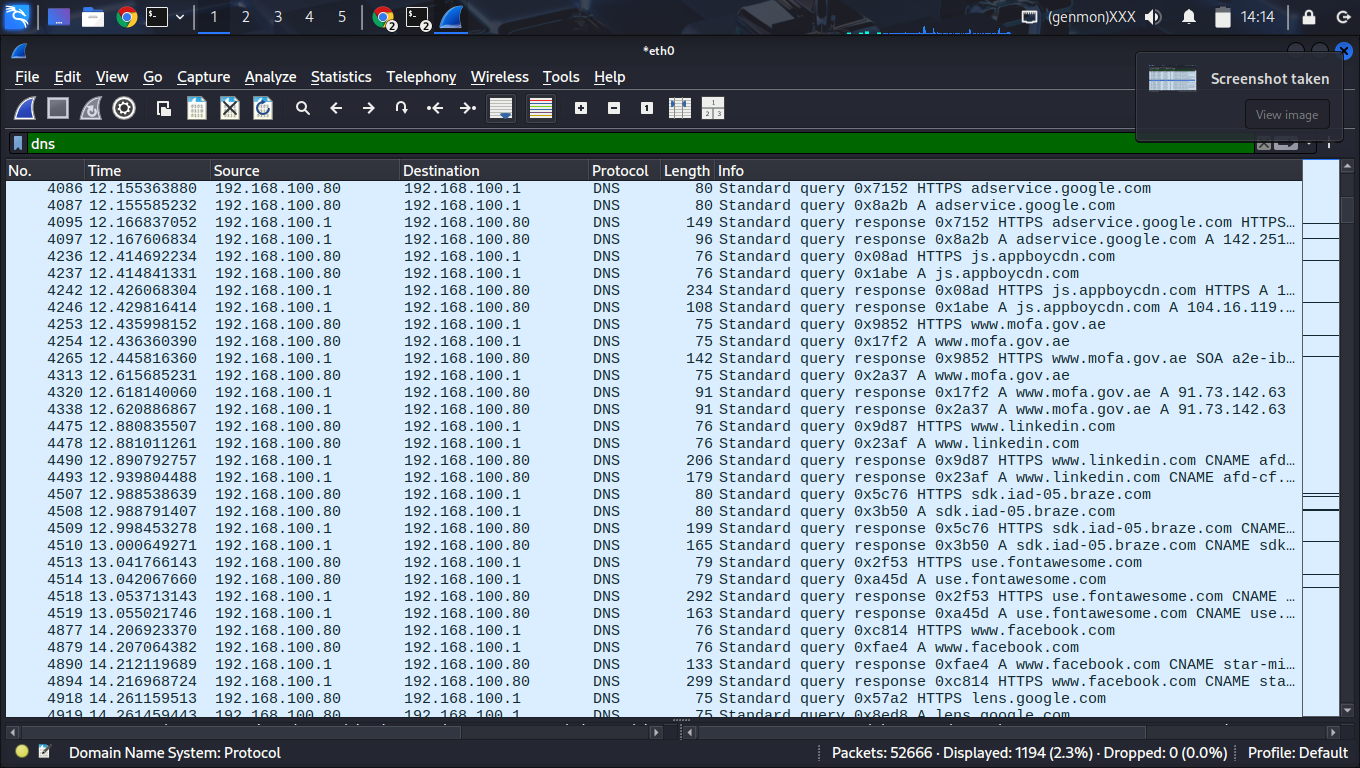Jump to the last packet
1360x768 pixels.
tap(468, 108)
